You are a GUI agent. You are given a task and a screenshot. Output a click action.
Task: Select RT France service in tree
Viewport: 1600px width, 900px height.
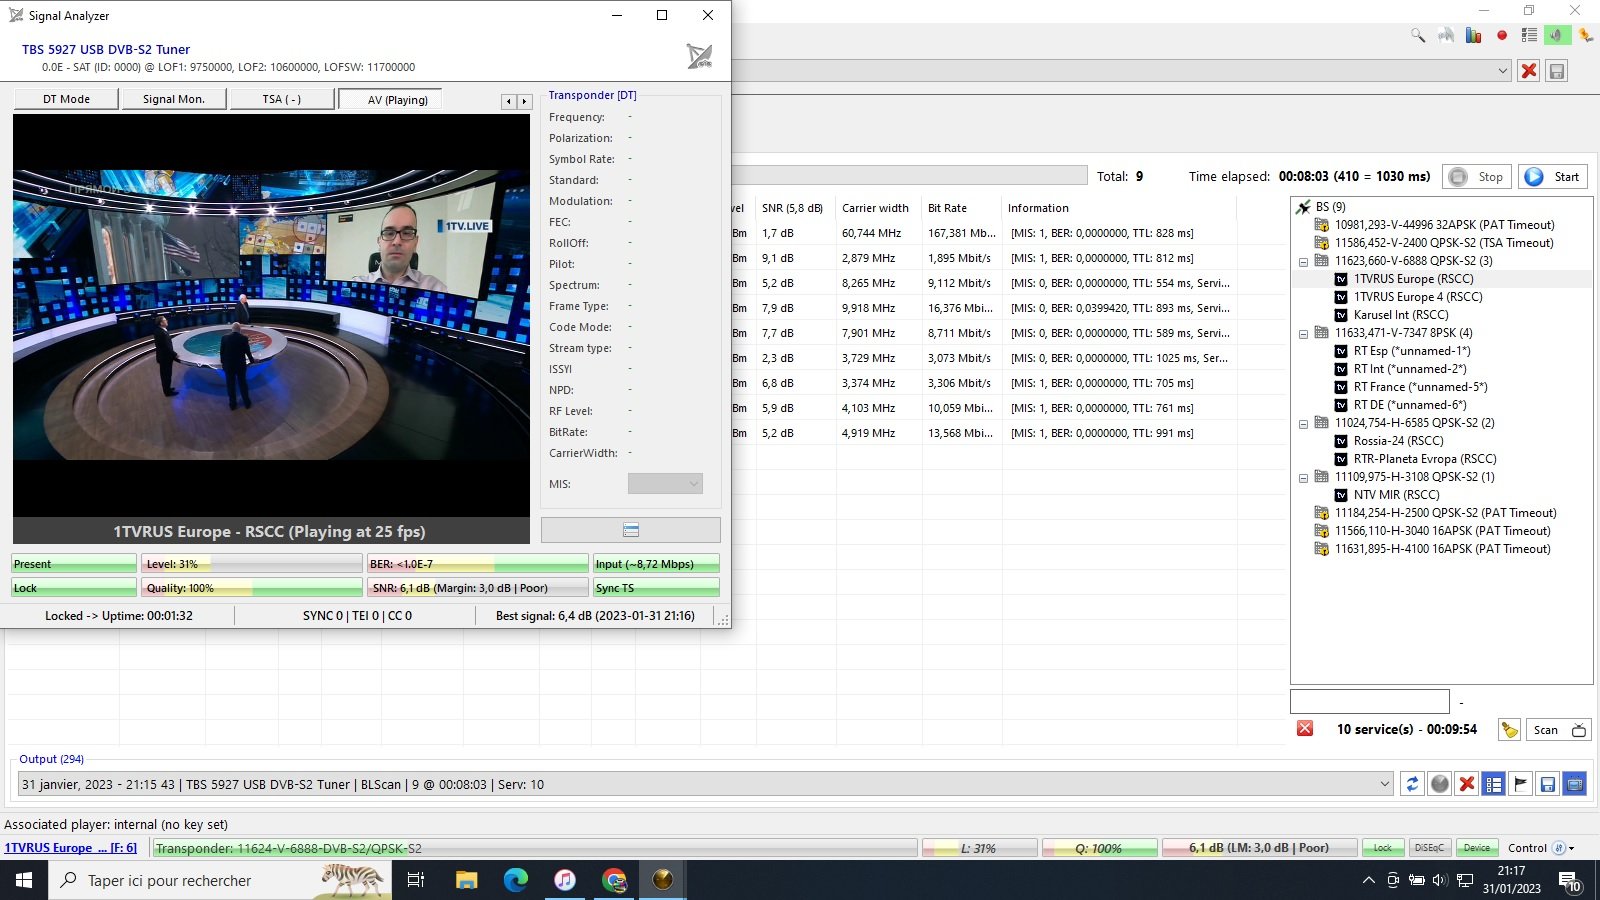[1420, 387]
